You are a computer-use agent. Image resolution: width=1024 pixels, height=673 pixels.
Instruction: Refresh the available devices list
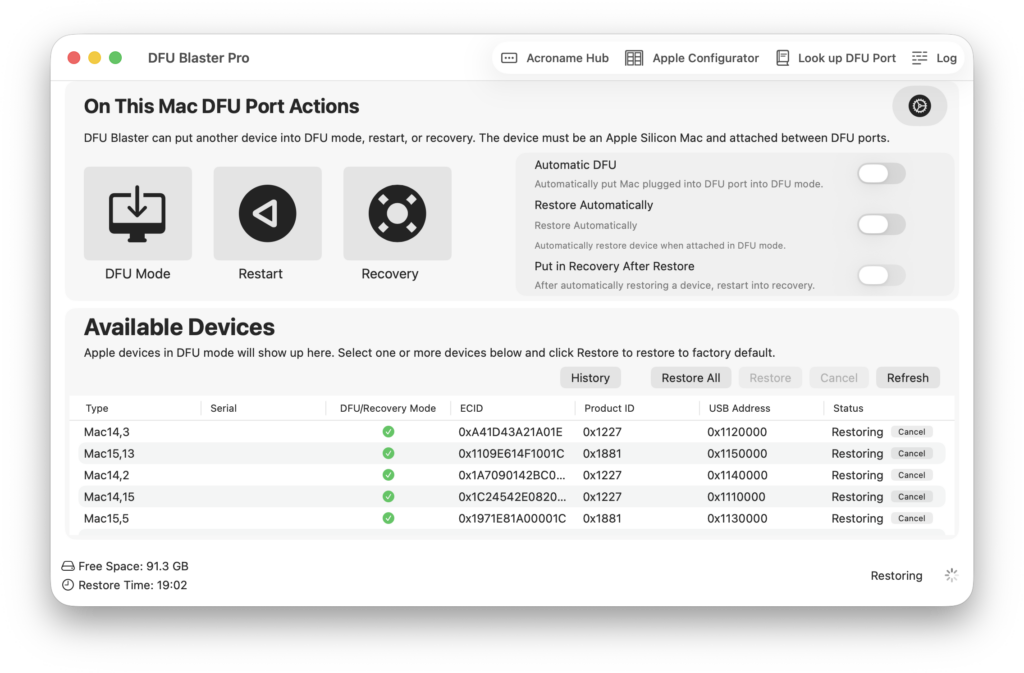[x=907, y=378]
